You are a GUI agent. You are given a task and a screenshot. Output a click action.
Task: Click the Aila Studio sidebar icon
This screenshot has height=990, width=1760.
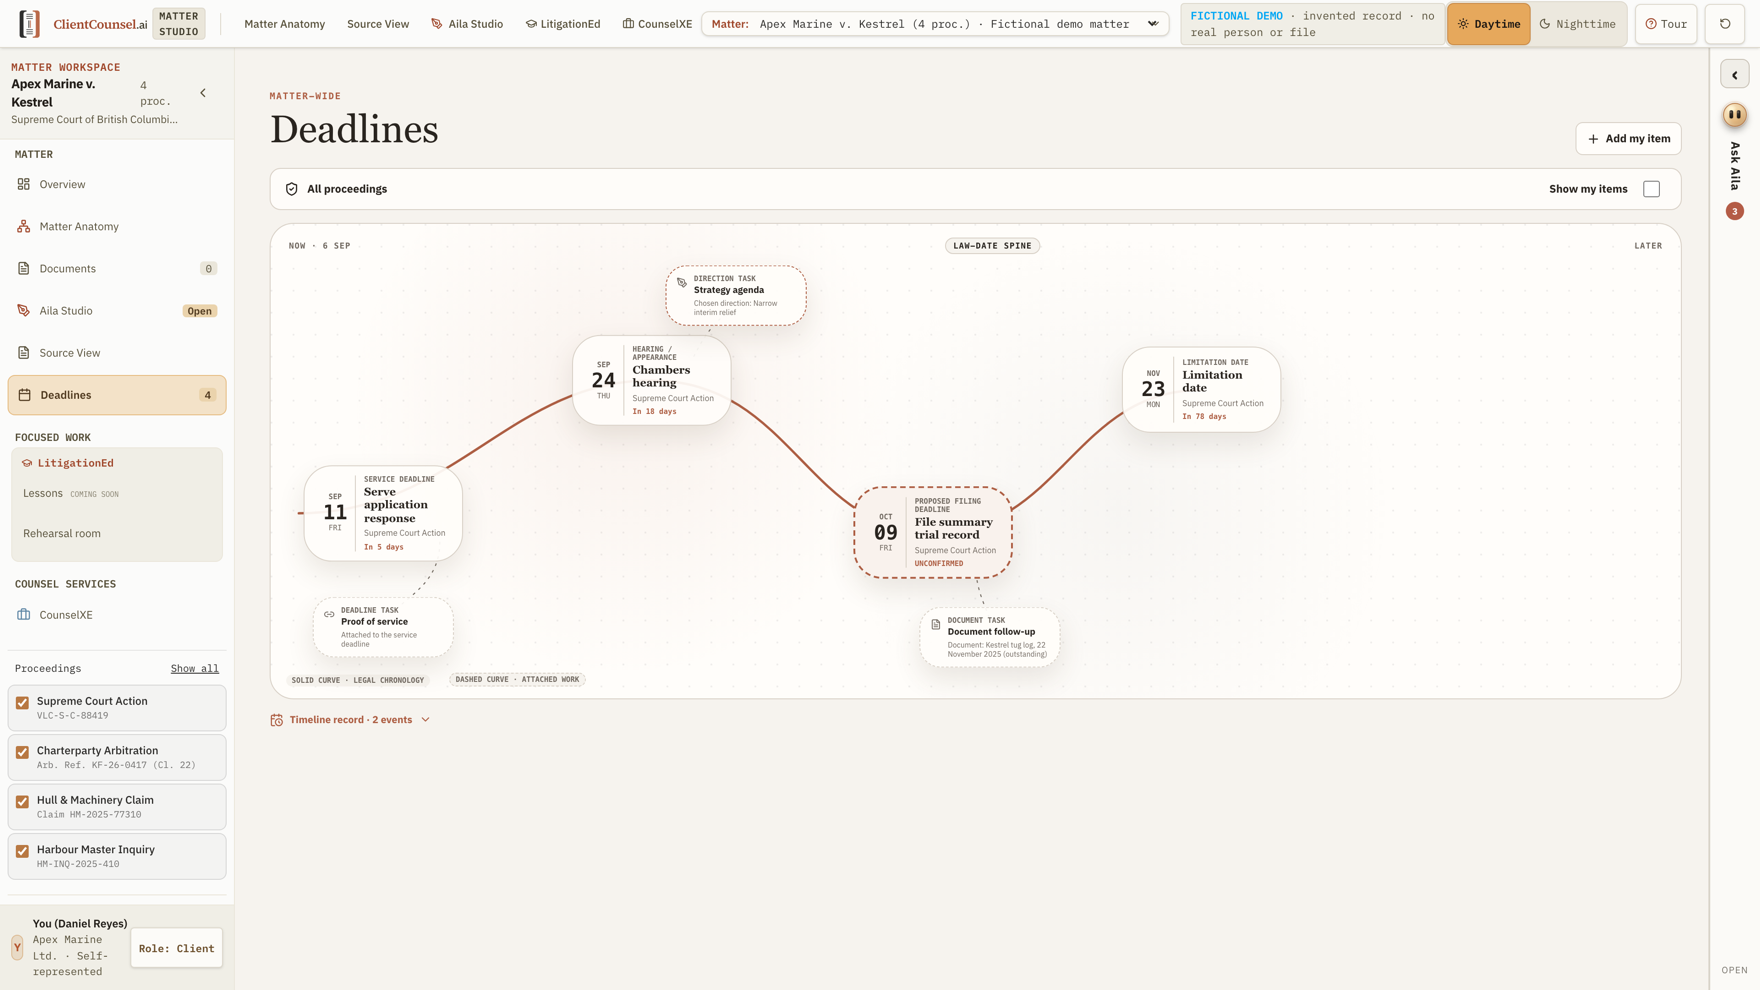24,310
